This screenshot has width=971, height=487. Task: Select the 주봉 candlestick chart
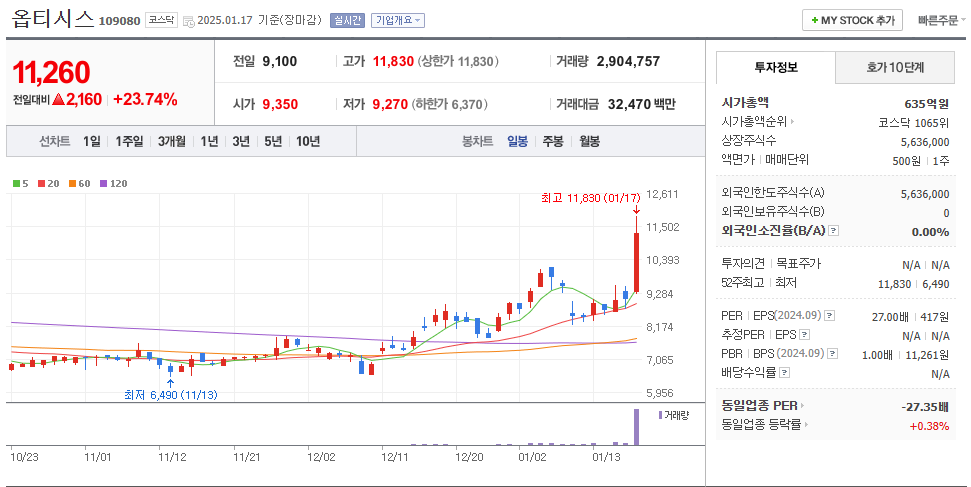click(x=553, y=141)
